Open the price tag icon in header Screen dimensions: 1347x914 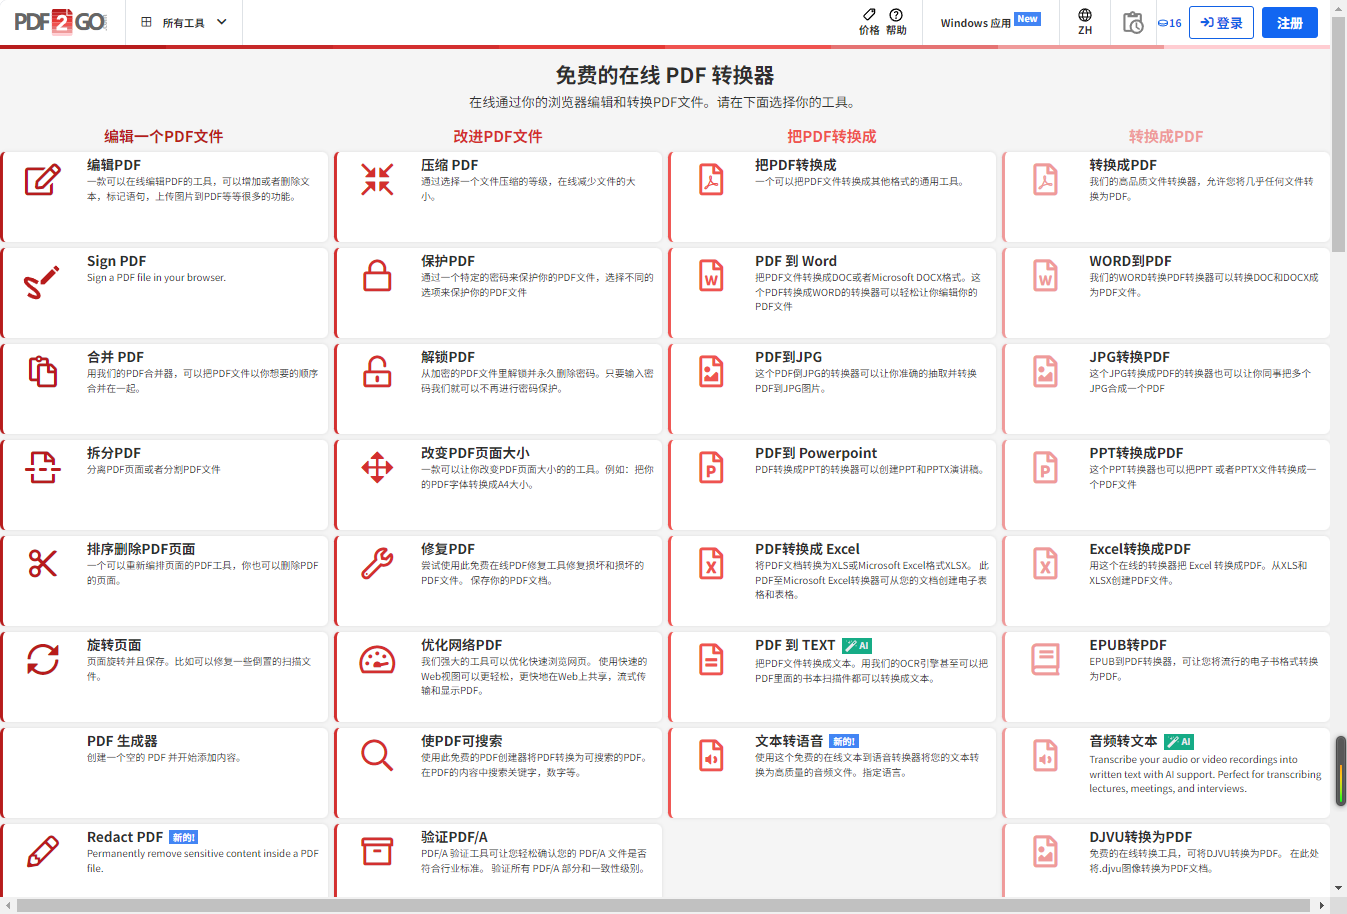pos(869,15)
